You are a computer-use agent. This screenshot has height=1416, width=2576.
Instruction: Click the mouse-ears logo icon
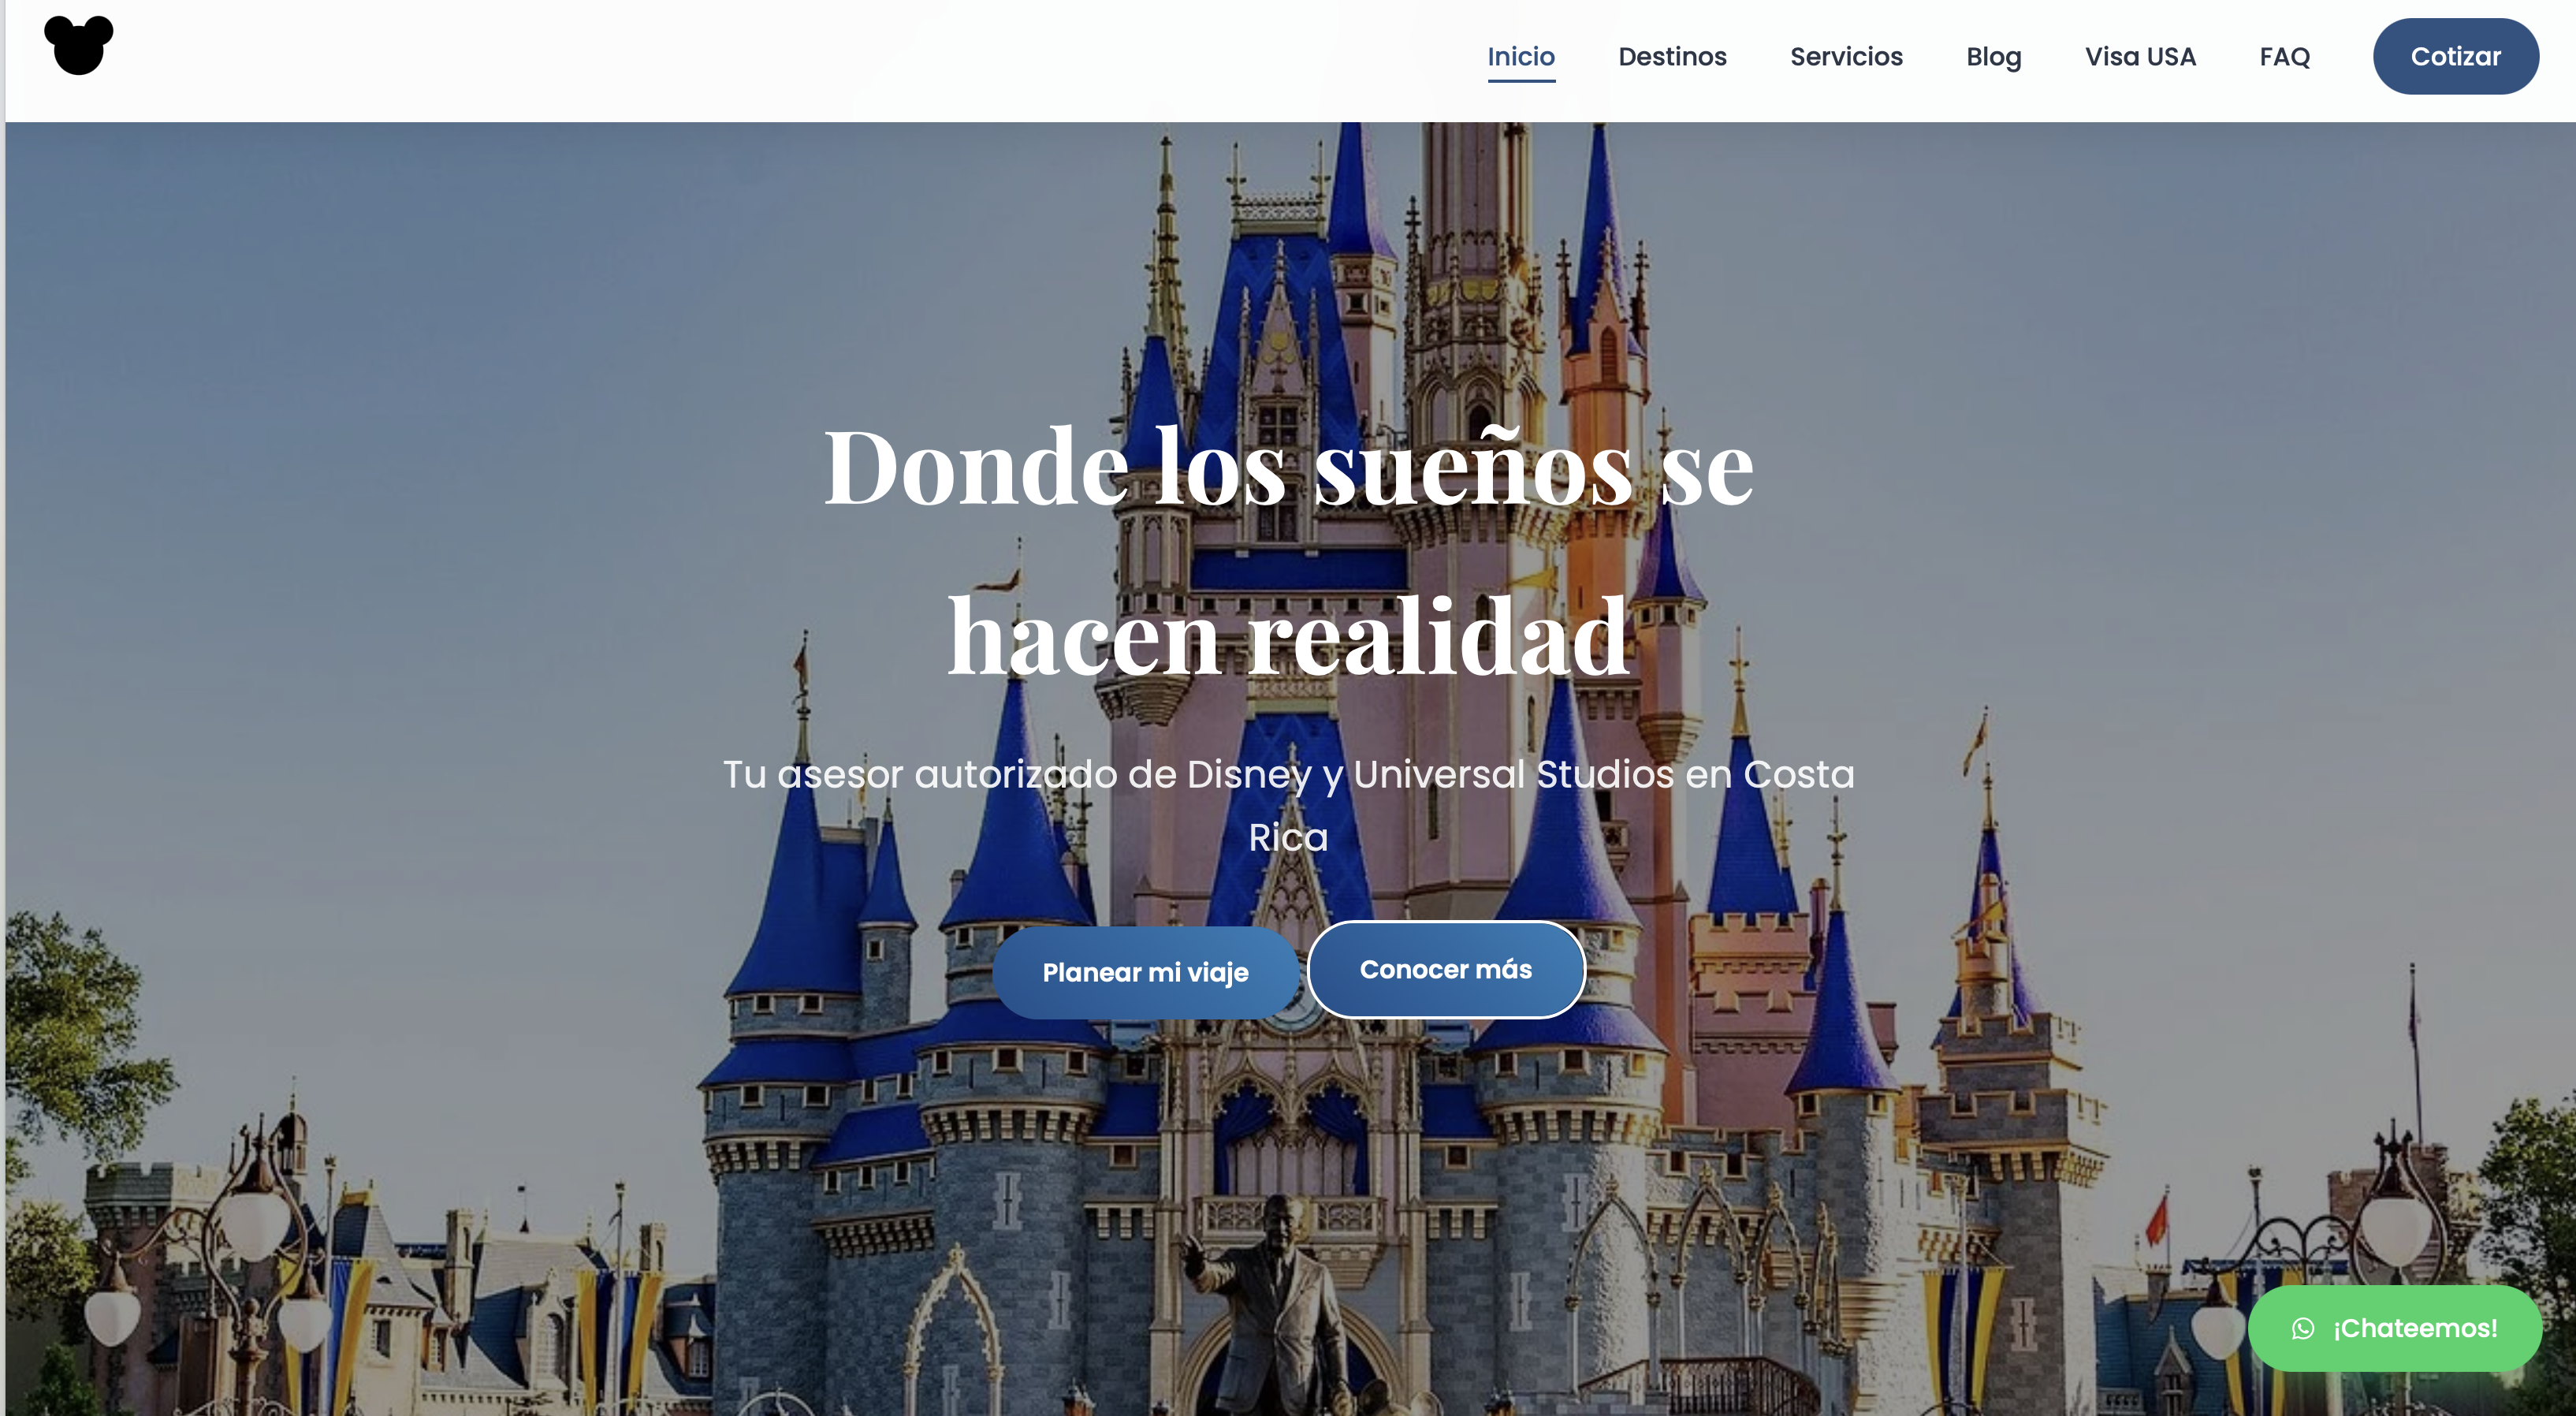coord(79,45)
